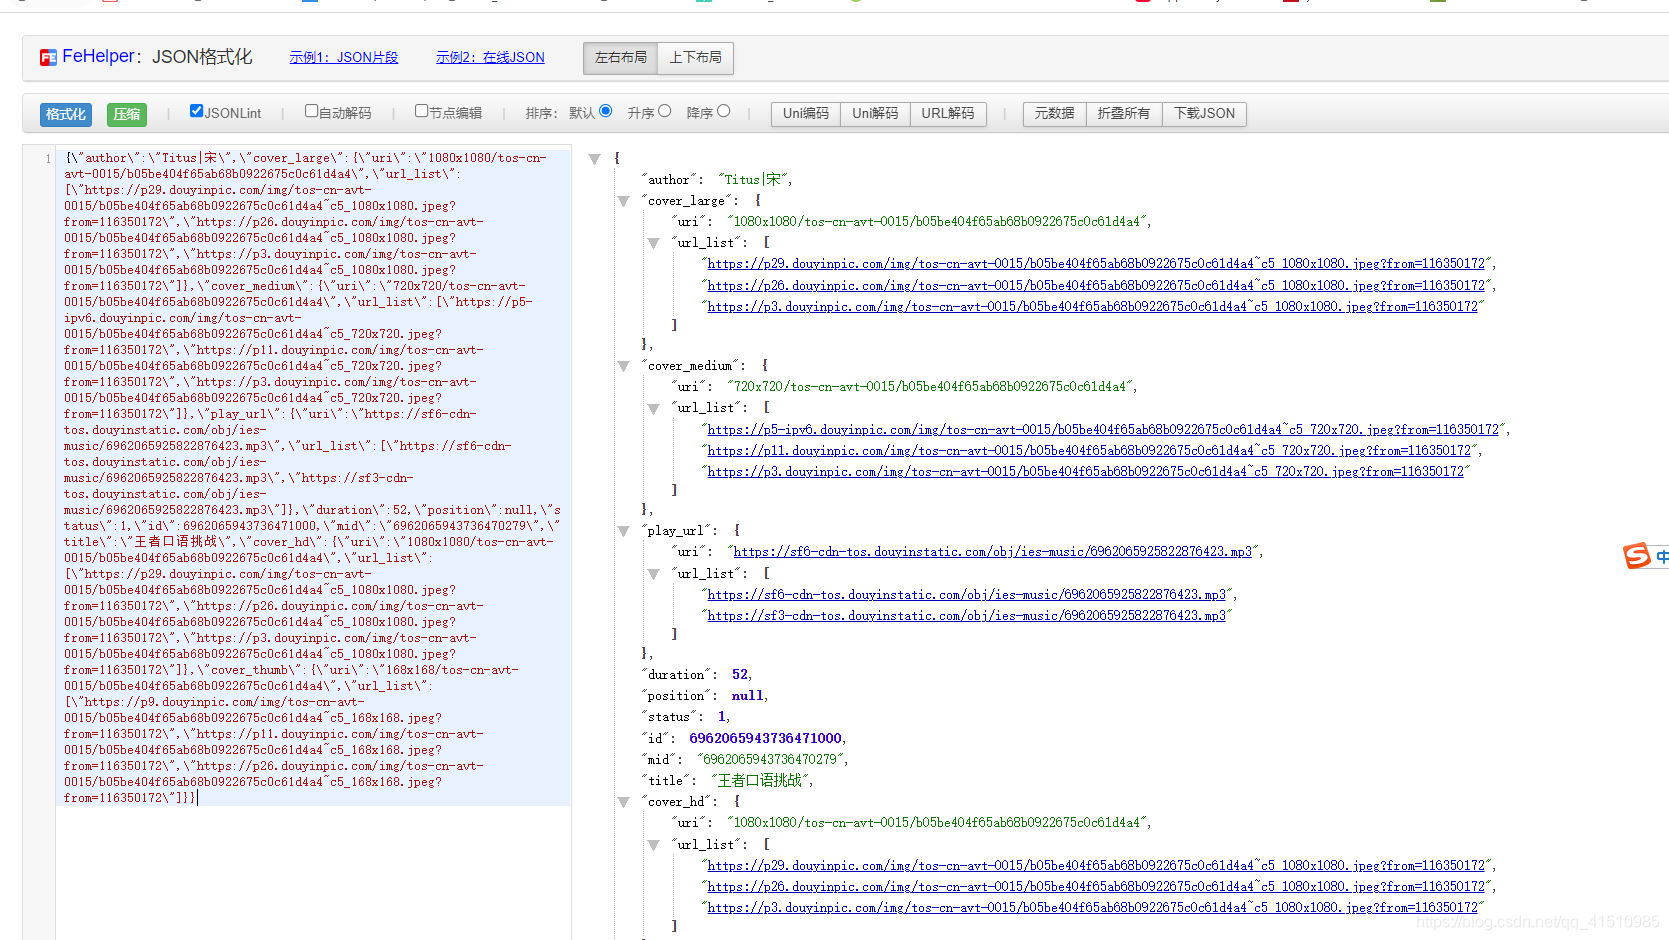Open 示例1: JSON片段 example link

344,58
